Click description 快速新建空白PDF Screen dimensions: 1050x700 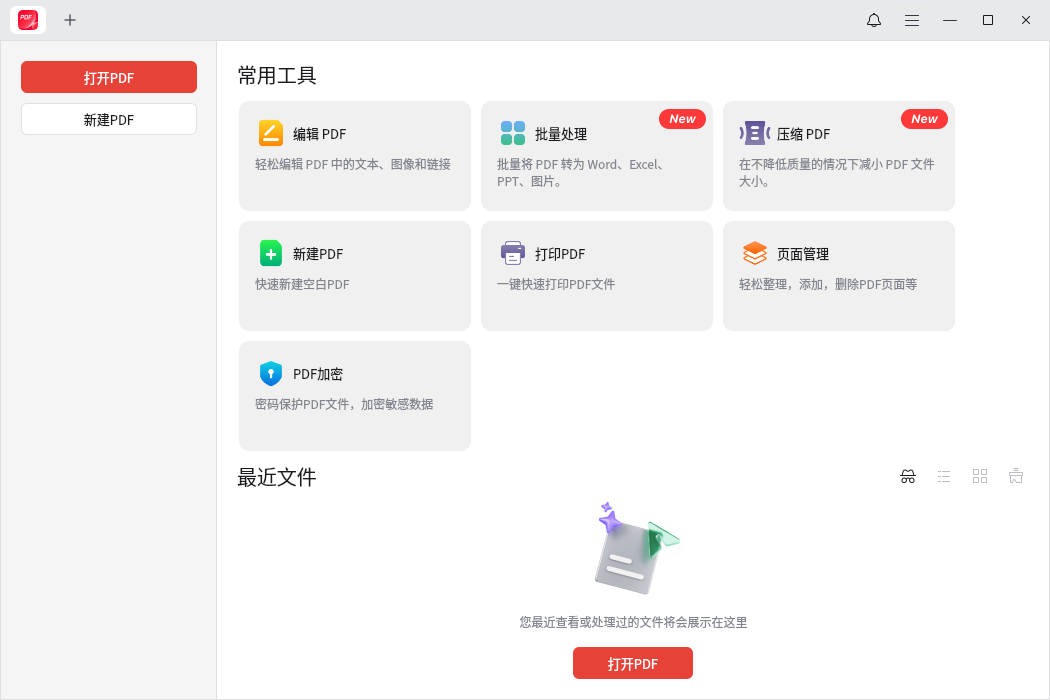tap(302, 284)
